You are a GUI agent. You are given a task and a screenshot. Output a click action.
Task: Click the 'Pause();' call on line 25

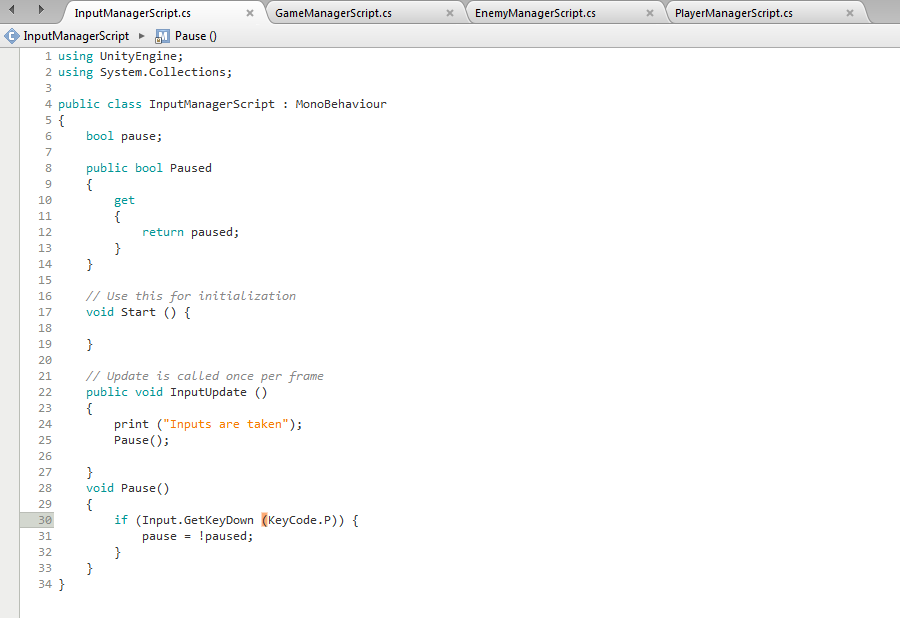point(142,440)
